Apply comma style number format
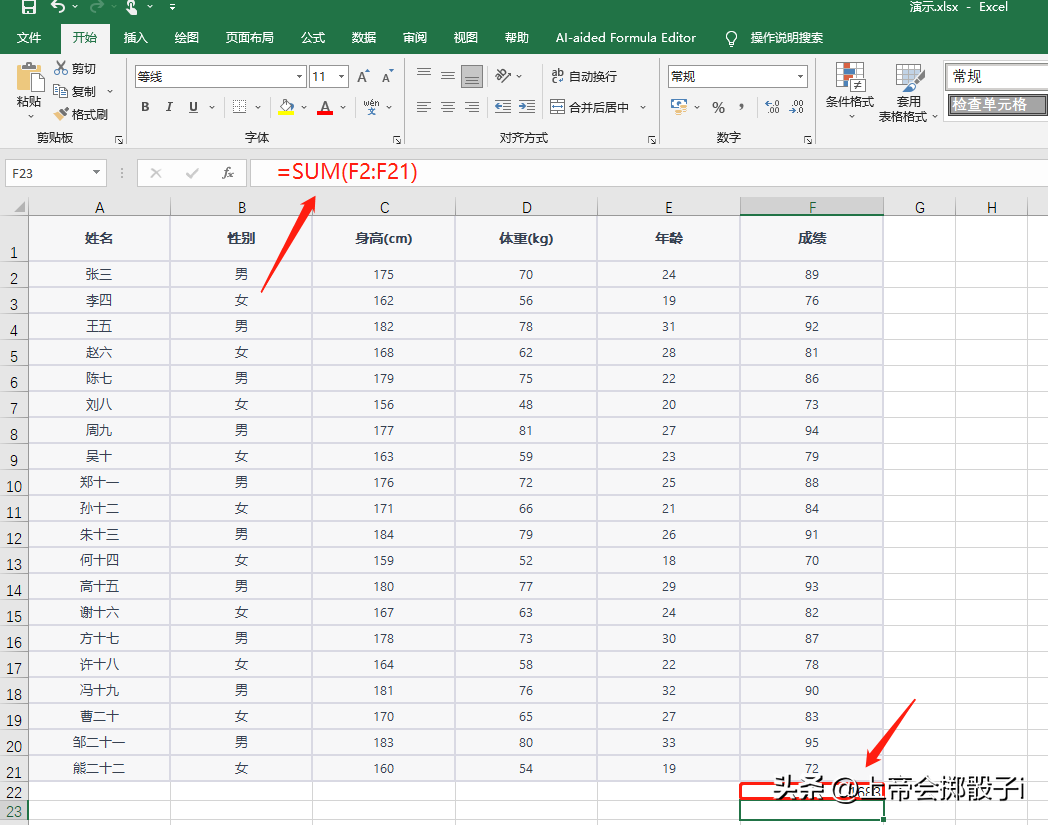This screenshot has width=1048, height=825. pos(742,107)
